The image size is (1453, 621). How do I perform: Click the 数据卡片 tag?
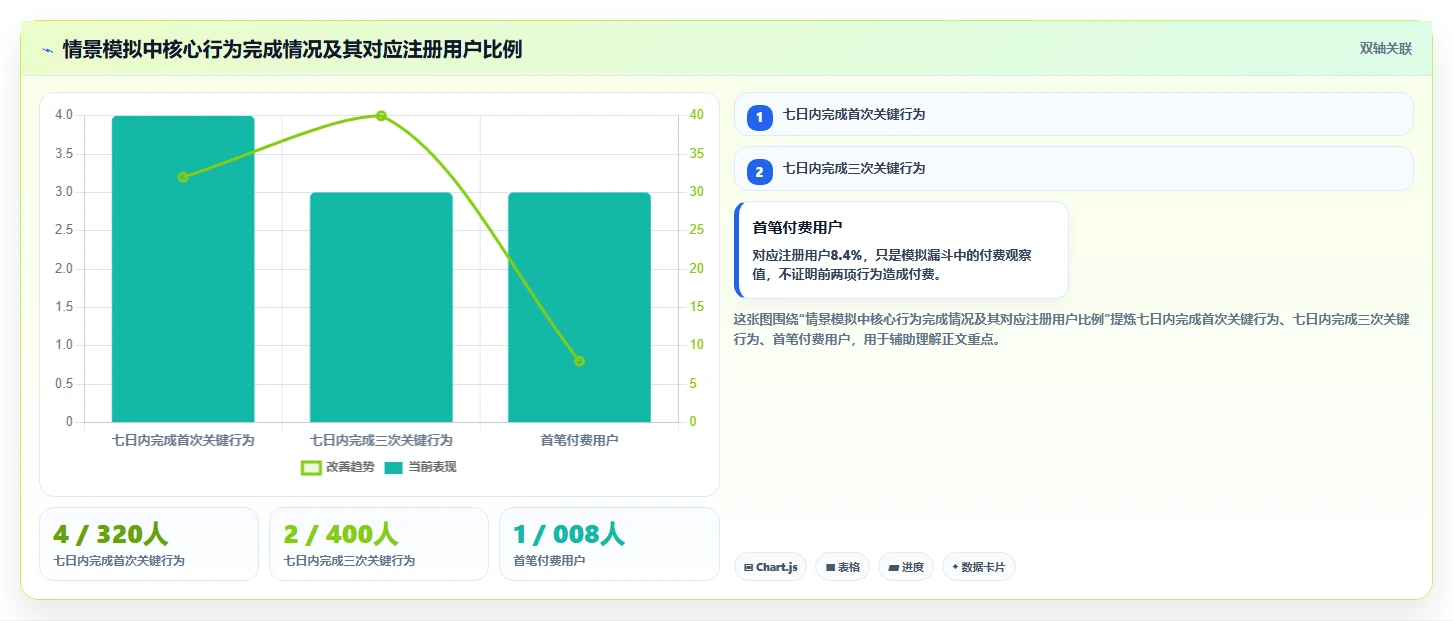coord(979,567)
